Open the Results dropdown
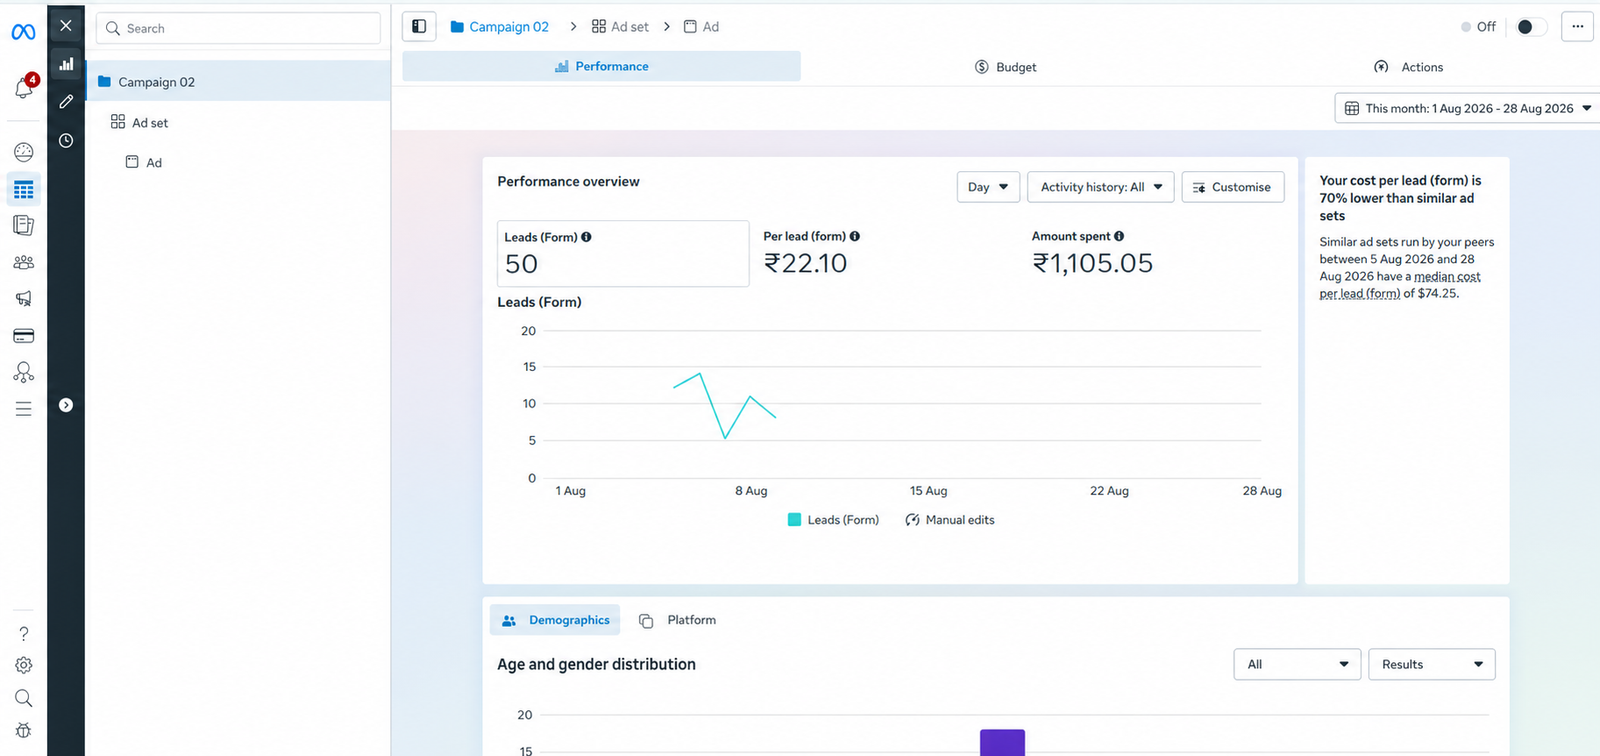Screen dimensions: 1600x756 click(1432, 665)
